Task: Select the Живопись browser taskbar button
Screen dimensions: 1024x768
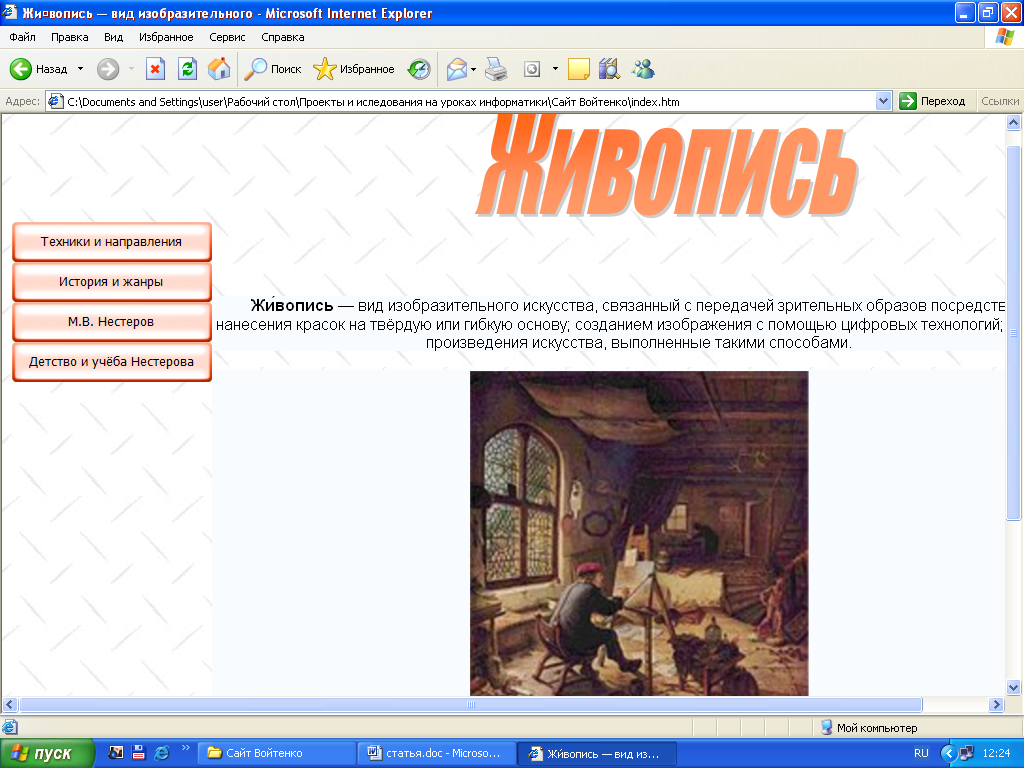Action: tap(597, 754)
